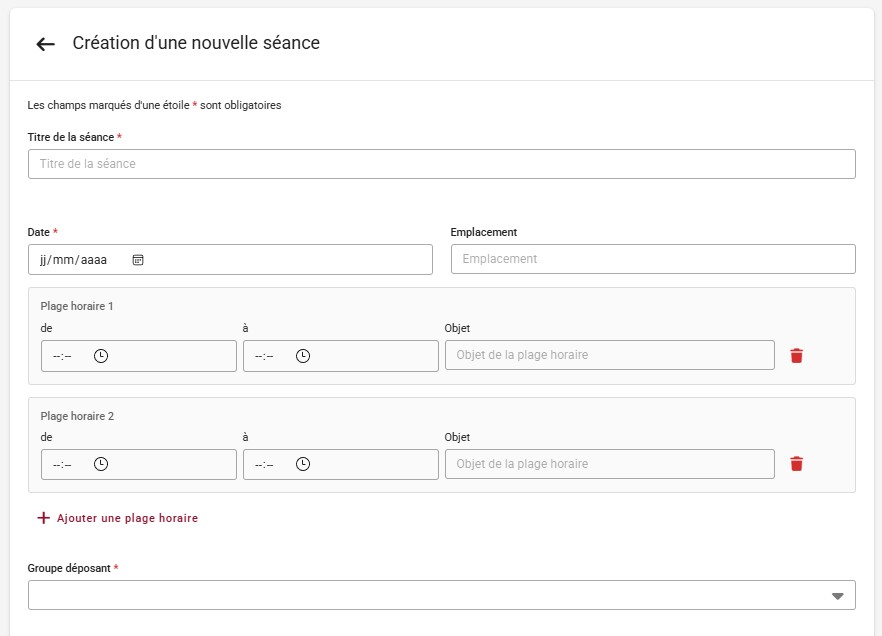
Task: Expand the Groupe déposant dropdown arrow
Action: click(x=837, y=596)
